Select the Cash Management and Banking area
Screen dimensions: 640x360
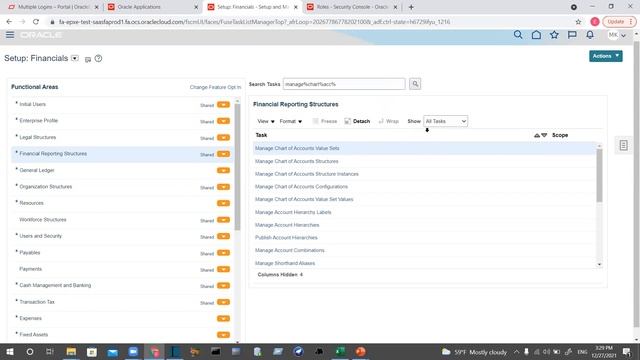(x=55, y=285)
